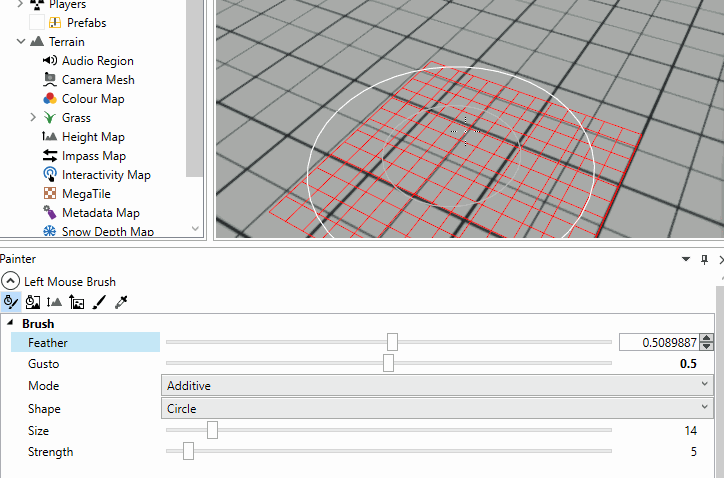Increase Feather value with up stepper

[x=706, y=338]
